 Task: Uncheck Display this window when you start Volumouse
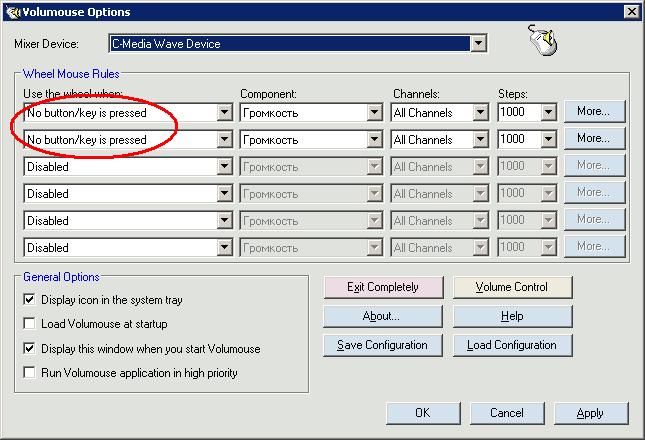29,348
